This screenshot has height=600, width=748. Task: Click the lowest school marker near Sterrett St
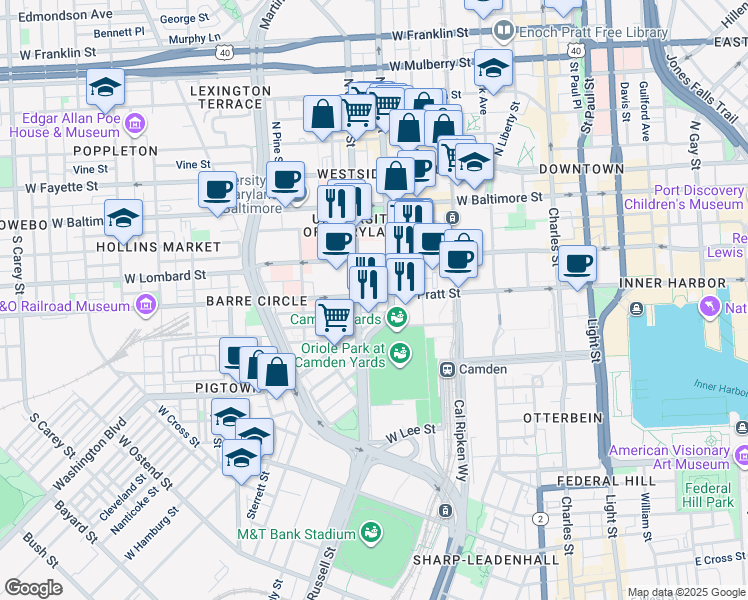[x=242, y=459]
